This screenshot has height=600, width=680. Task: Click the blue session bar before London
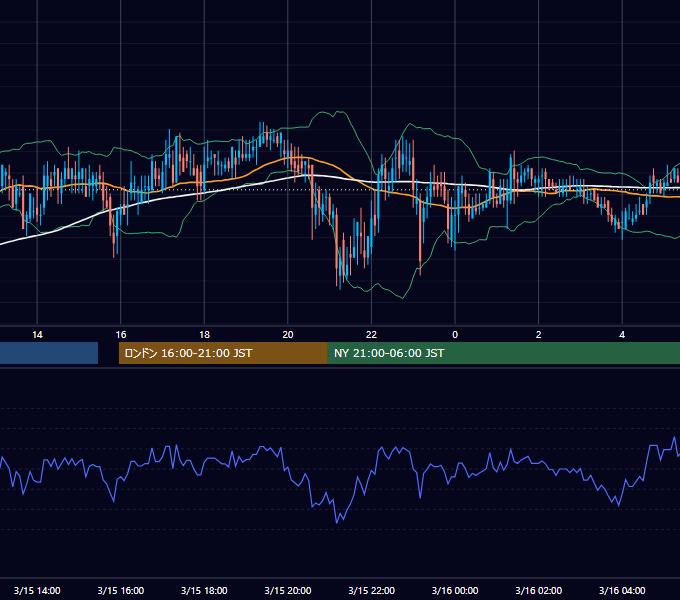[x=49, y=353]
